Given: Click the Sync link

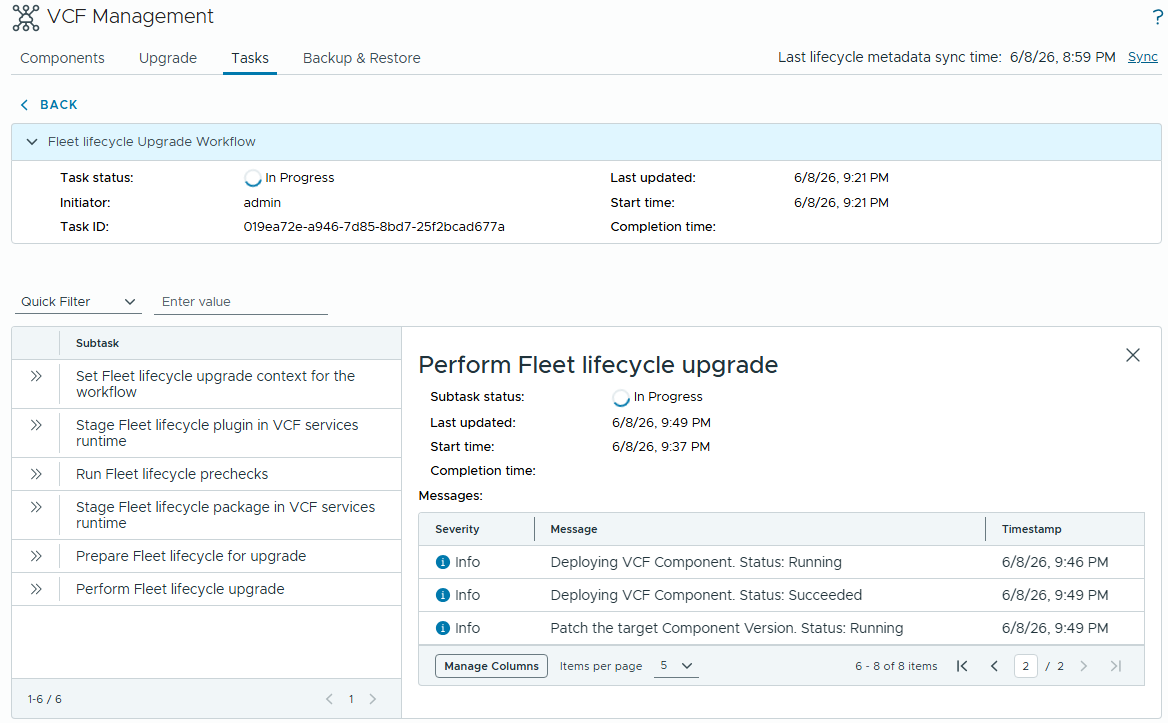Looking at the screenshot, I should pyautogui.click(x=1143, y=57).
